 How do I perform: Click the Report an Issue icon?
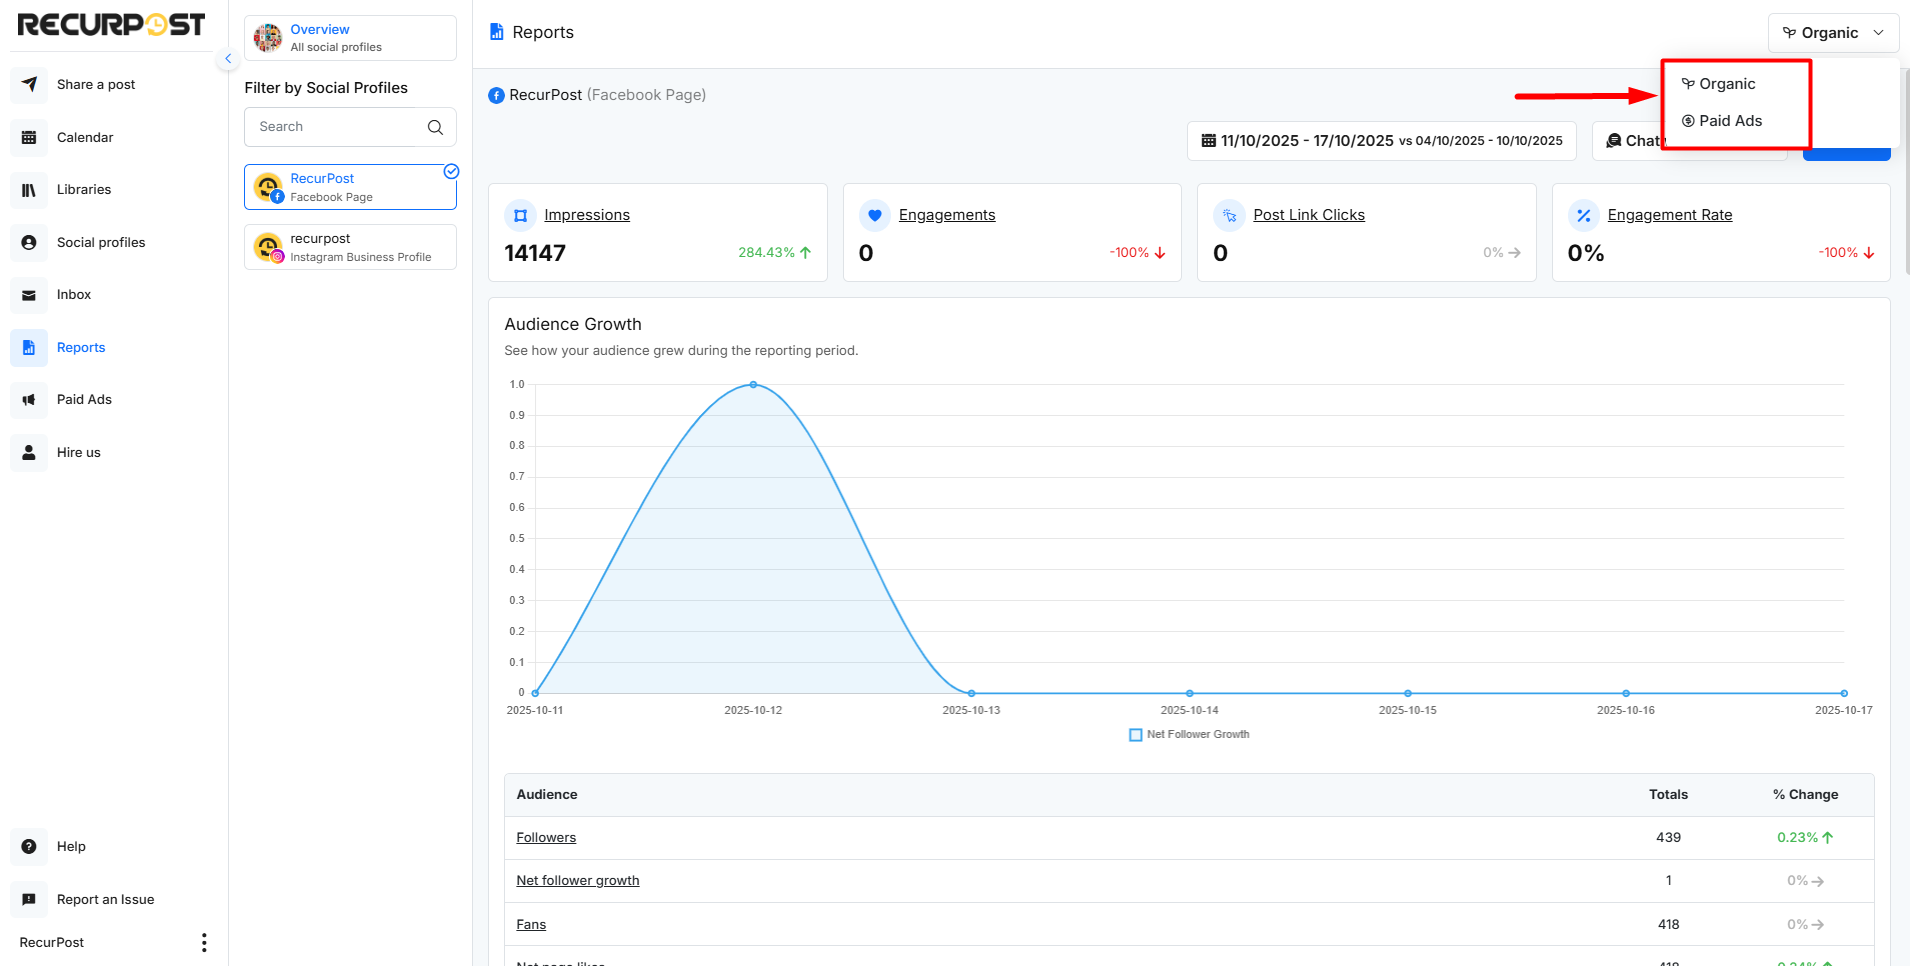click(x=29, y=900)
